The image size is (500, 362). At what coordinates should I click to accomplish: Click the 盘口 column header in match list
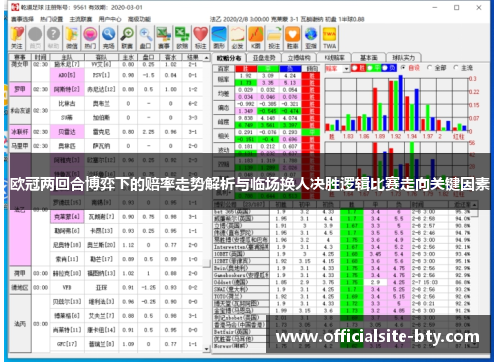pyautogui.click(x=148, y=57)
